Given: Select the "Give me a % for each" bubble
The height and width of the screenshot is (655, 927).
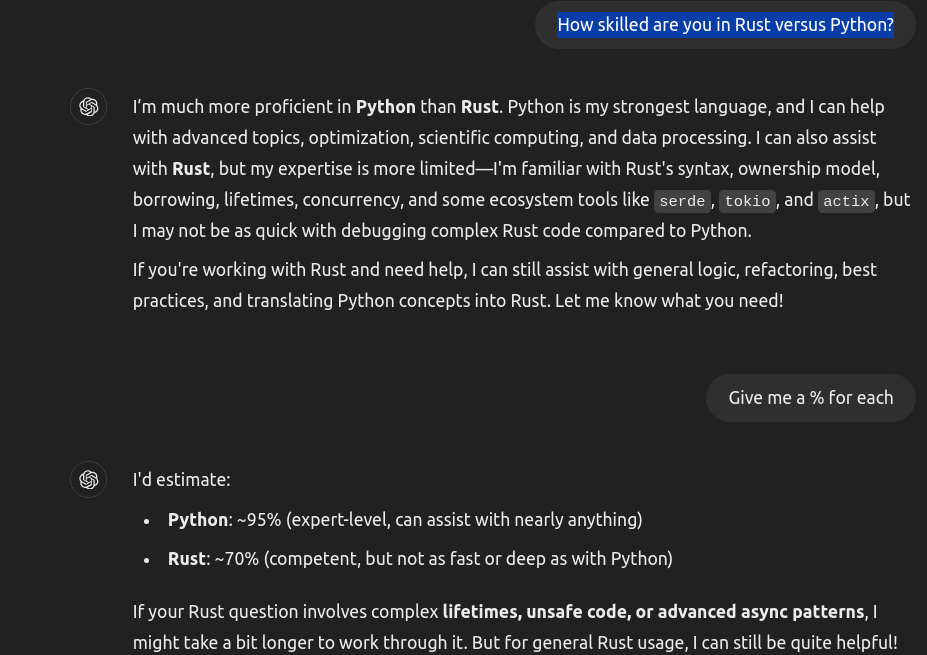Looking at the screenshot, I should click(x=811, y=398).
